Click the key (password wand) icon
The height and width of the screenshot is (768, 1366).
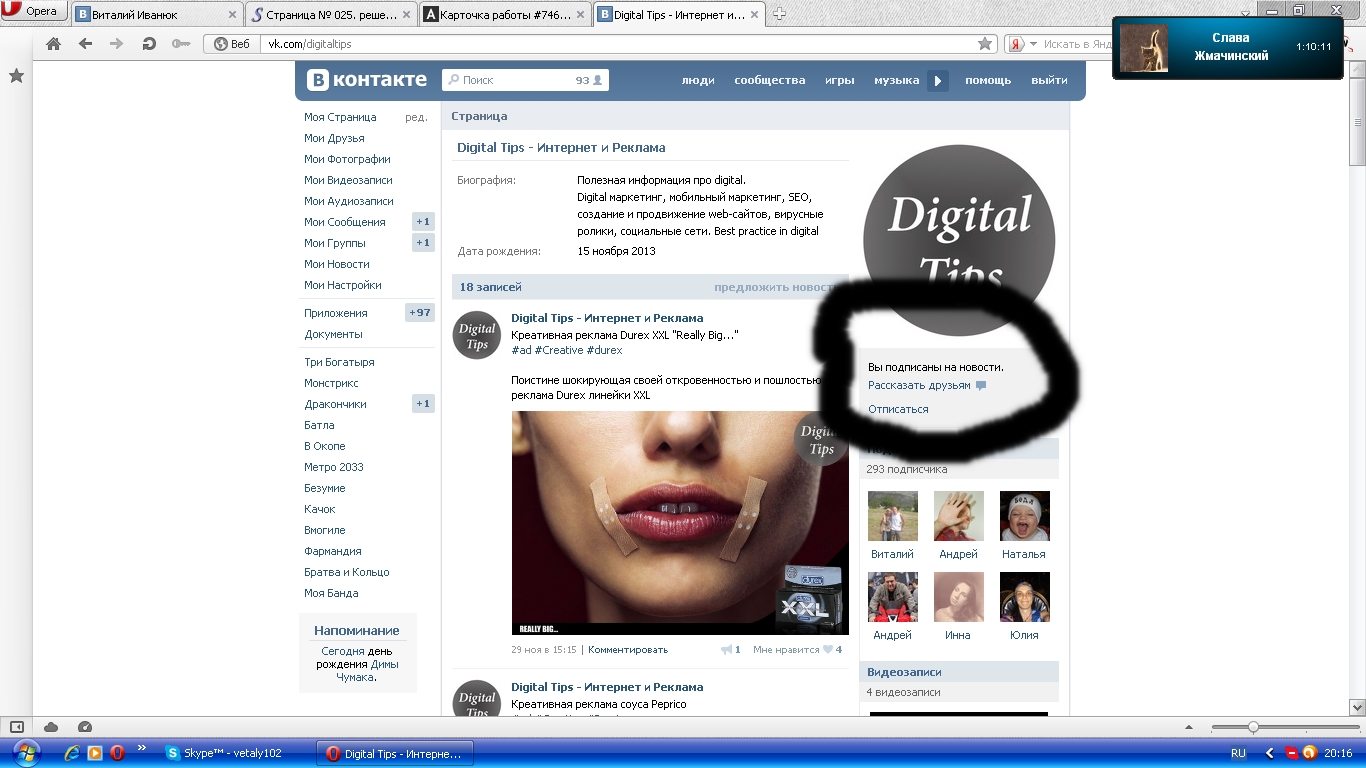(181, 44)
